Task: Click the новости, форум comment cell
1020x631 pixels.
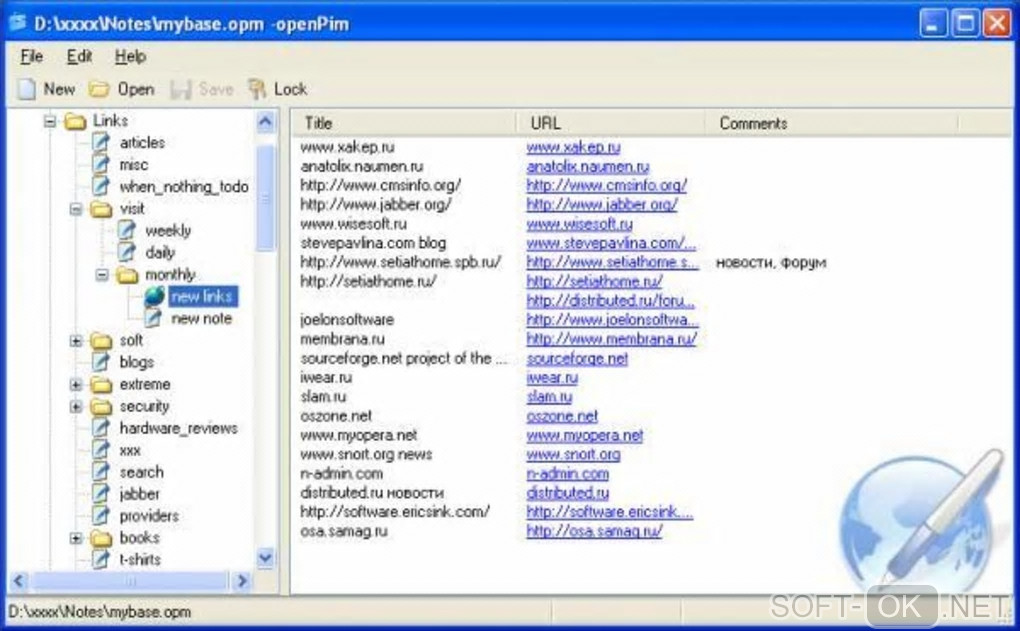Action: 771,263
